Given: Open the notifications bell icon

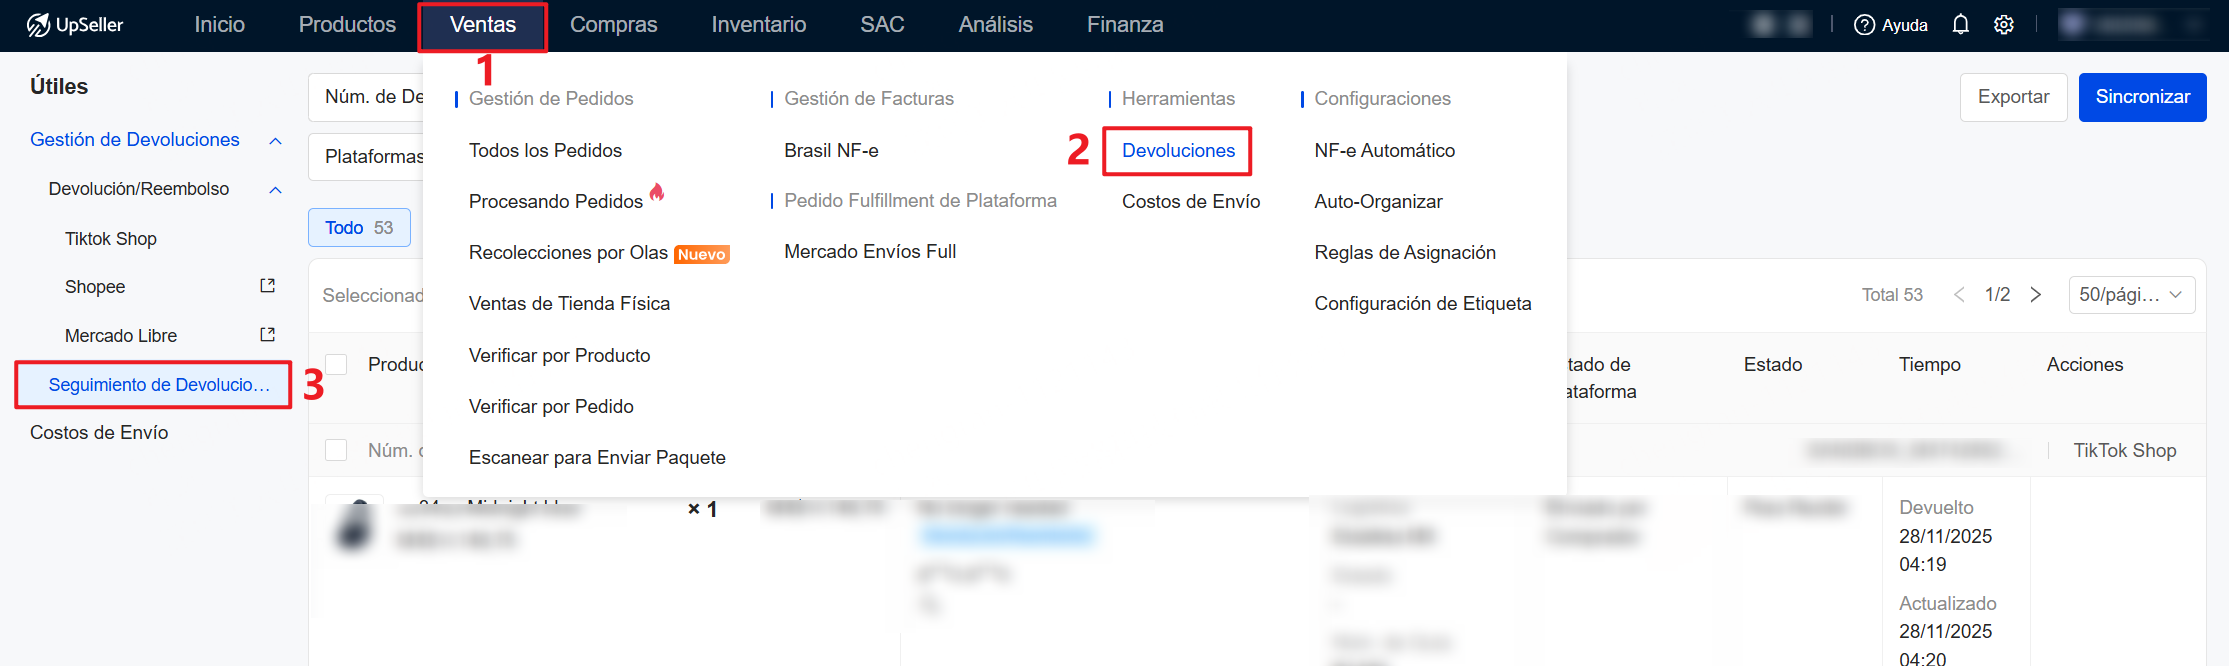Looking at the screenshot, I should (x=1960, y=25).
